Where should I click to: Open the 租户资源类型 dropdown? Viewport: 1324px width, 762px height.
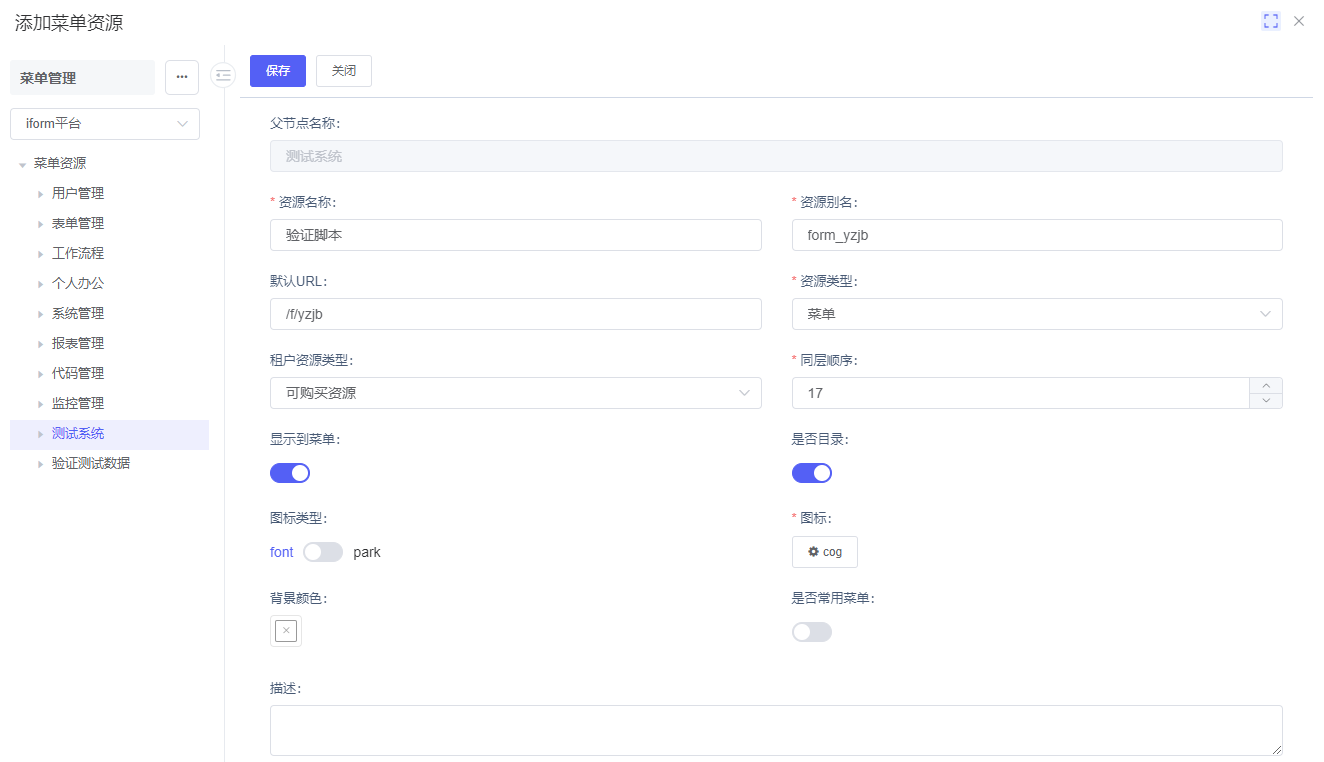515,393
